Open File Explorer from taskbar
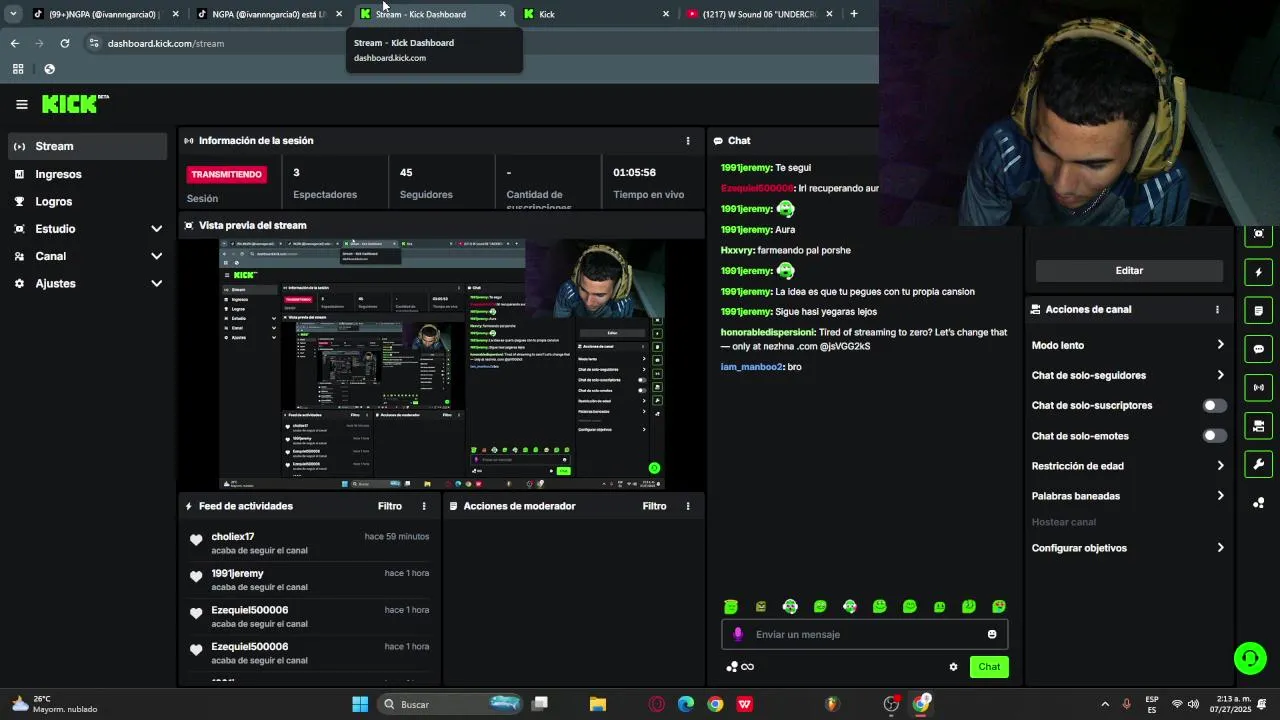This screenshot has width=1280, height=720. tap(598, 704)
